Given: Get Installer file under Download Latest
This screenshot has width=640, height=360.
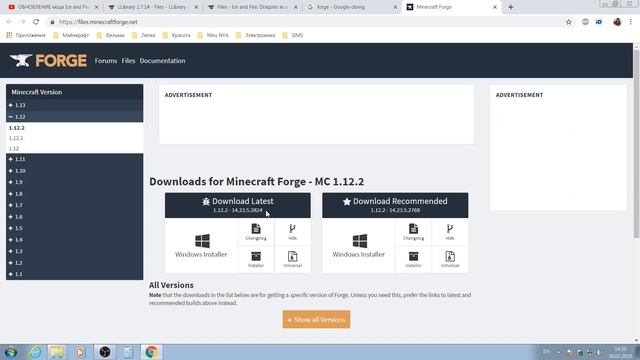Looking at the screenshot, I should 256,259.
